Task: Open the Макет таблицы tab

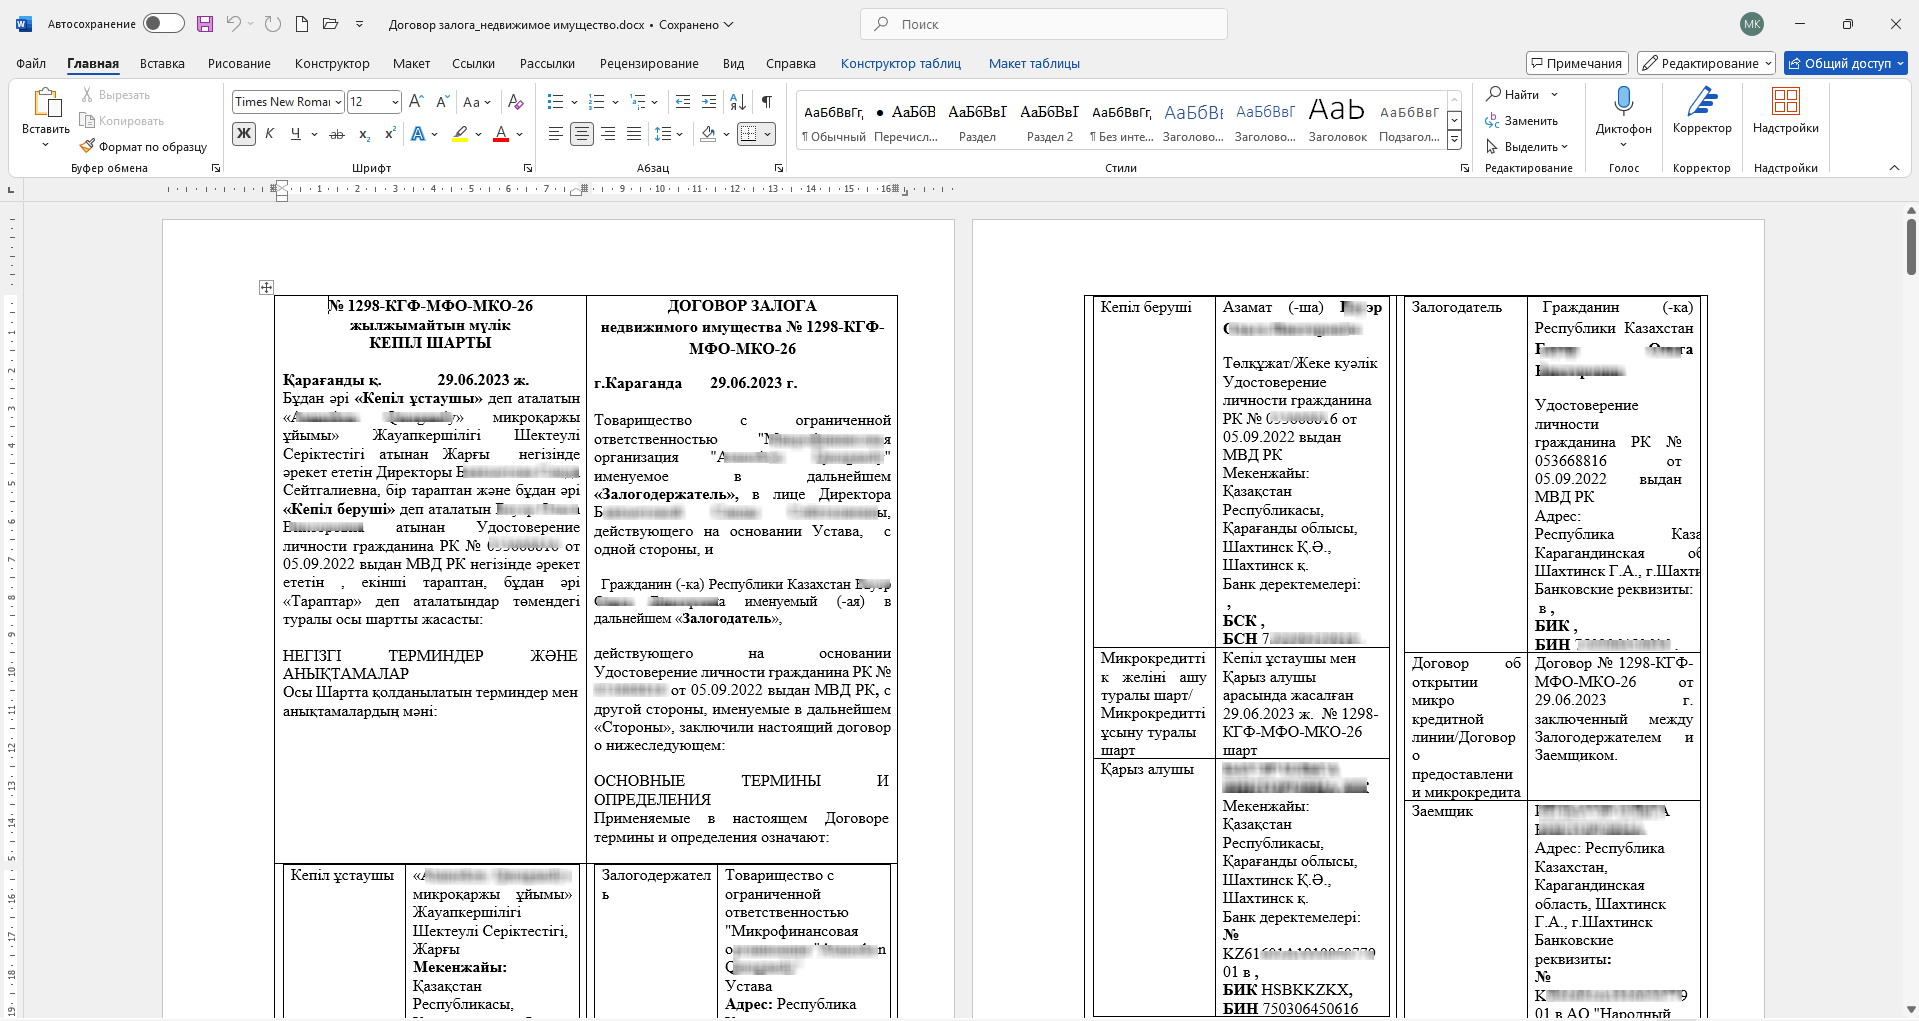Action: coord(1034,63)
